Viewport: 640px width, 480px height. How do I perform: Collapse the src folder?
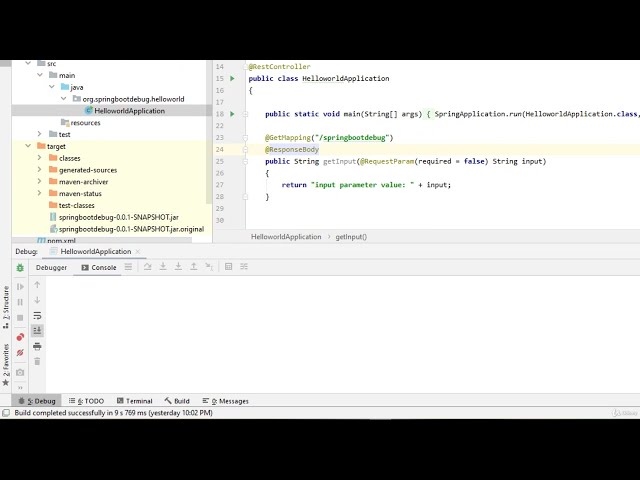click(28, 63)
